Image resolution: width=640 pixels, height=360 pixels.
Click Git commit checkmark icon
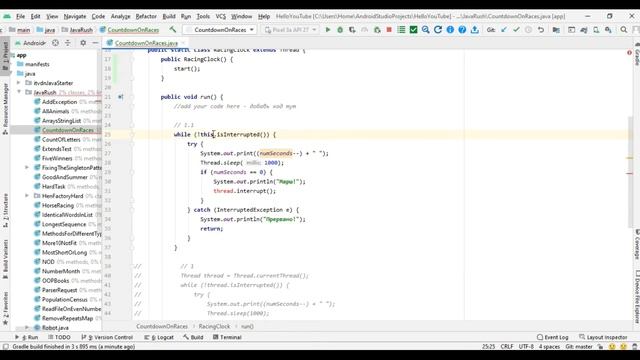click(x=516, y=30)
